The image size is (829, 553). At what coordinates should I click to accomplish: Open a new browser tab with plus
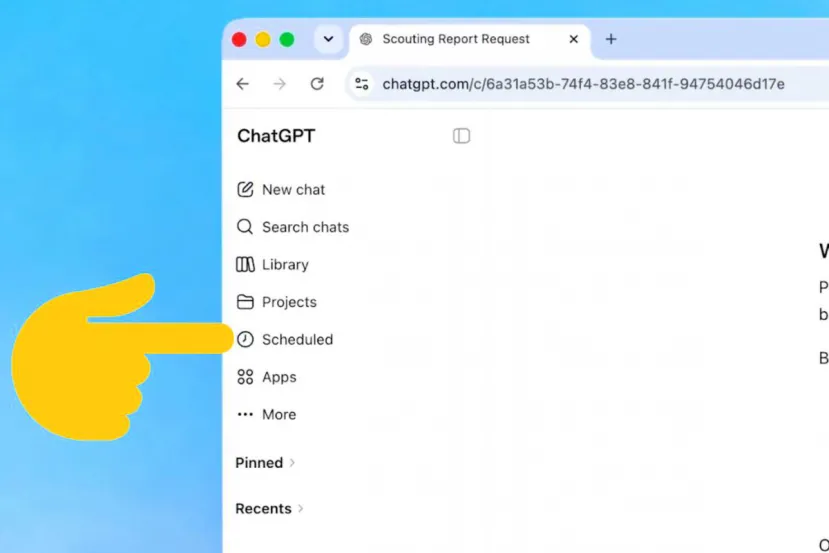611,39
